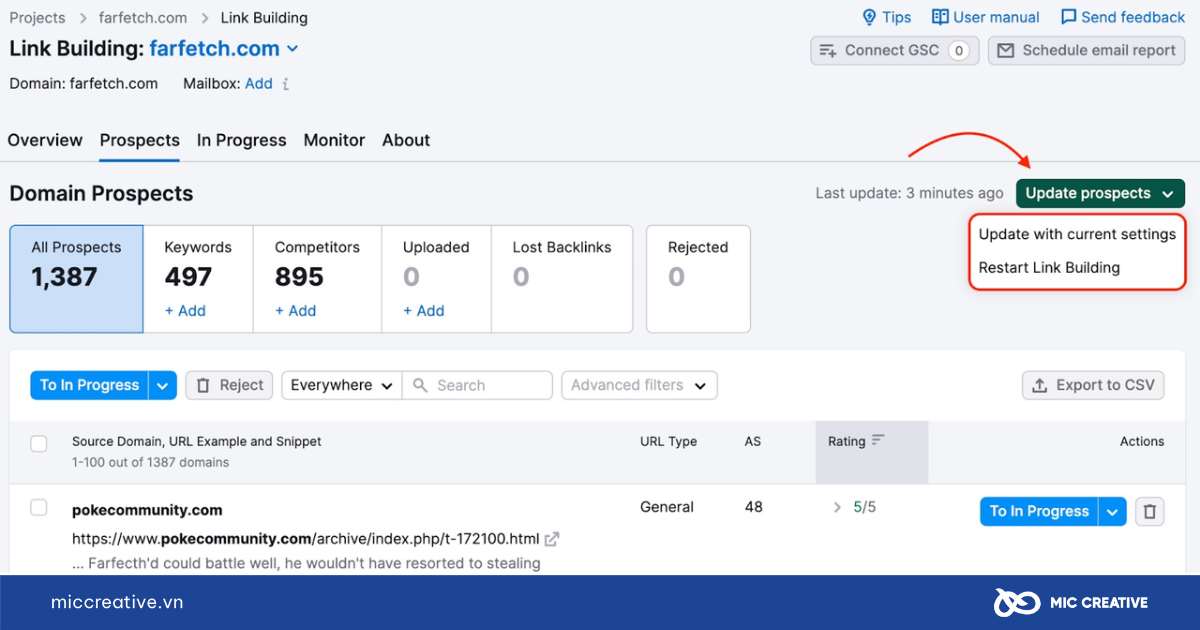
Task: Open pokecommunity.com row To In Progress arrow
Action: point(1113,511)
